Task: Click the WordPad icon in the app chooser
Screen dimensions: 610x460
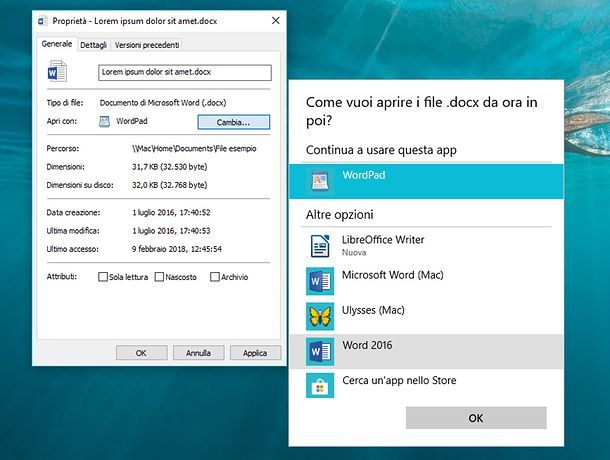Action: click(x=320, y=181)
